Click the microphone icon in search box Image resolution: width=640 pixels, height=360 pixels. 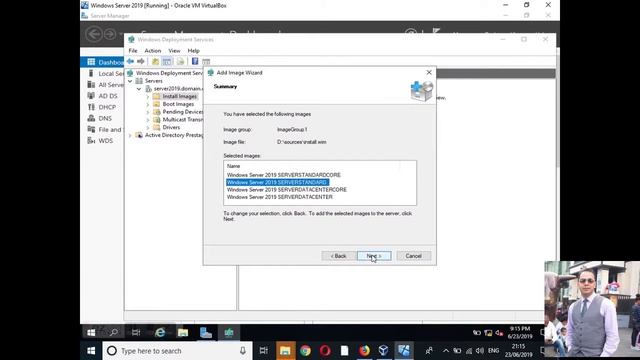tap(243, 351)
